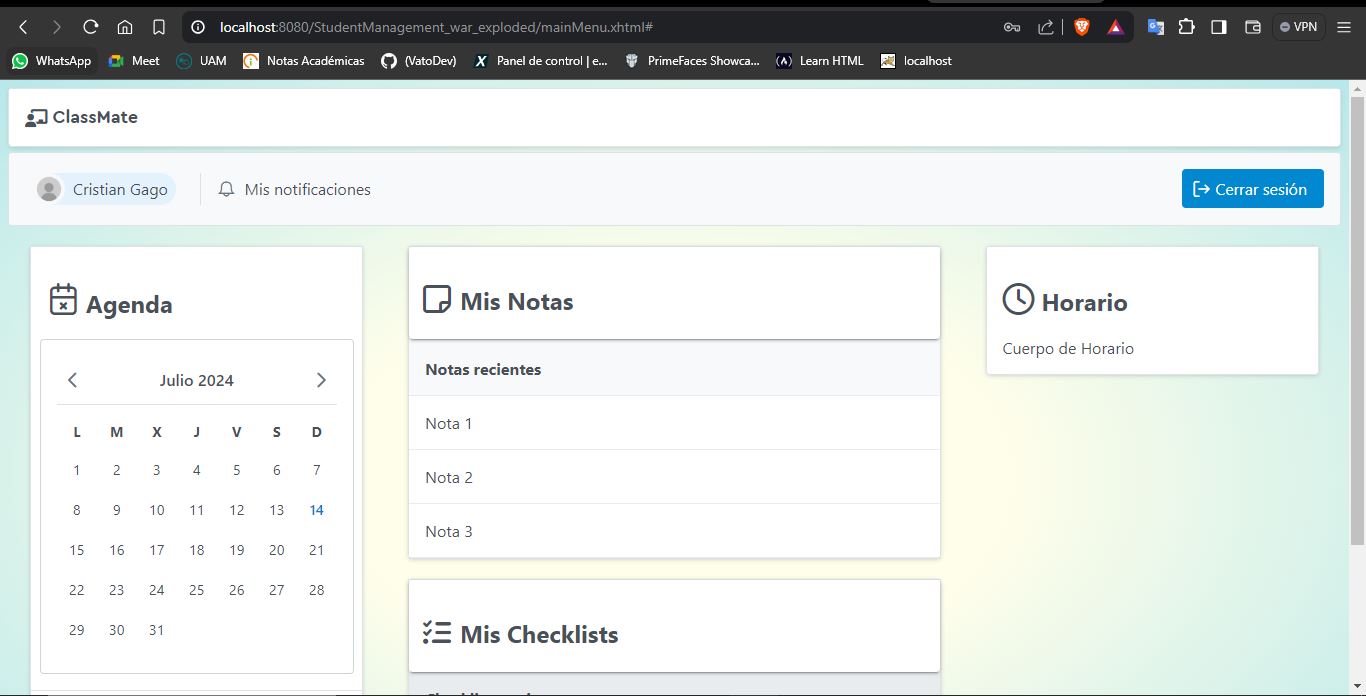The height and width of the screenshot is (696, 1366).
Task: Open Mis notificaciones link
Action: tap(307, 189)
